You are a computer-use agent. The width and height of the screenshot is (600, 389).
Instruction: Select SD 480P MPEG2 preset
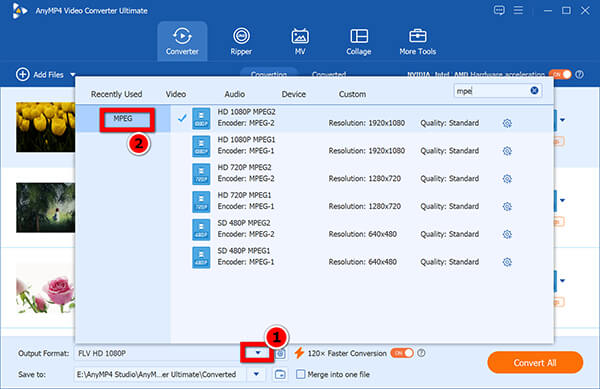pyautogui.click(x=362, y=229)
